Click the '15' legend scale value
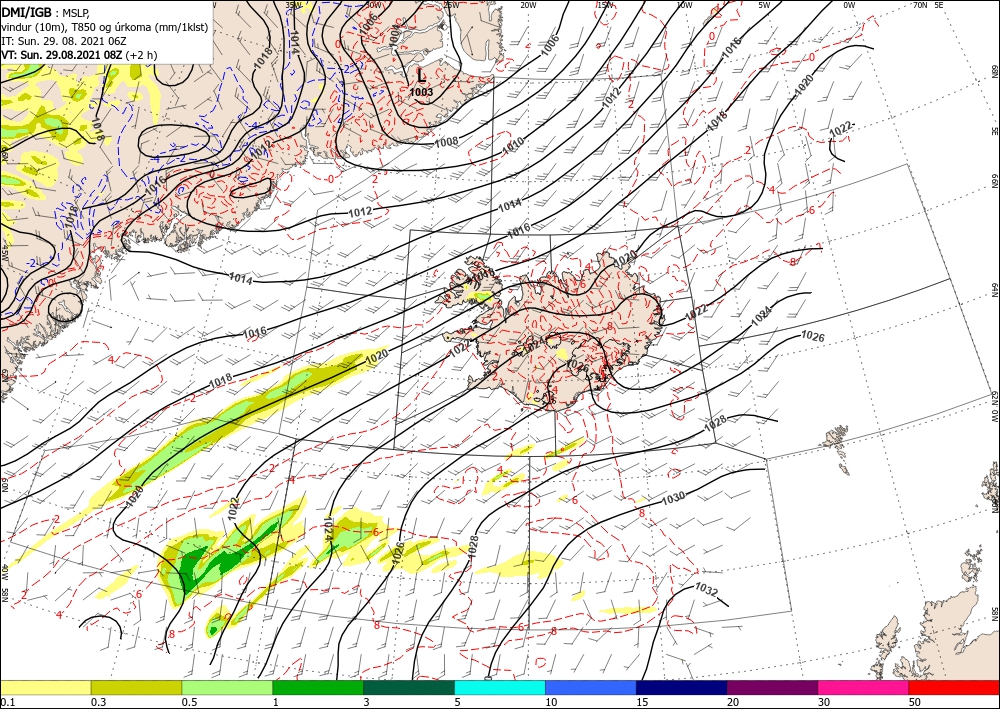 coord(642,702)
